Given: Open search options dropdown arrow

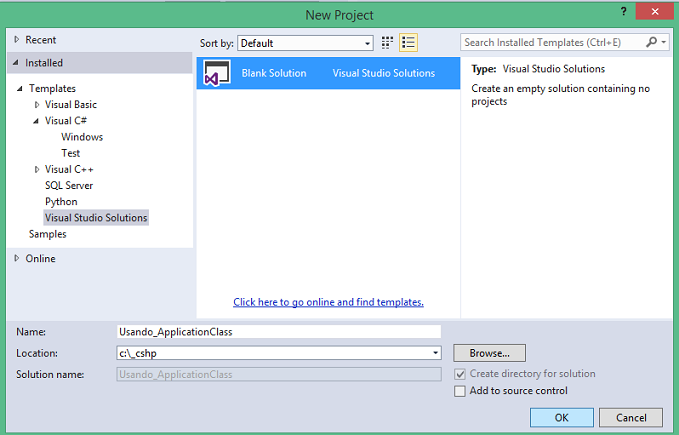Looking at the screenshot, I should (x=663, y=42).
